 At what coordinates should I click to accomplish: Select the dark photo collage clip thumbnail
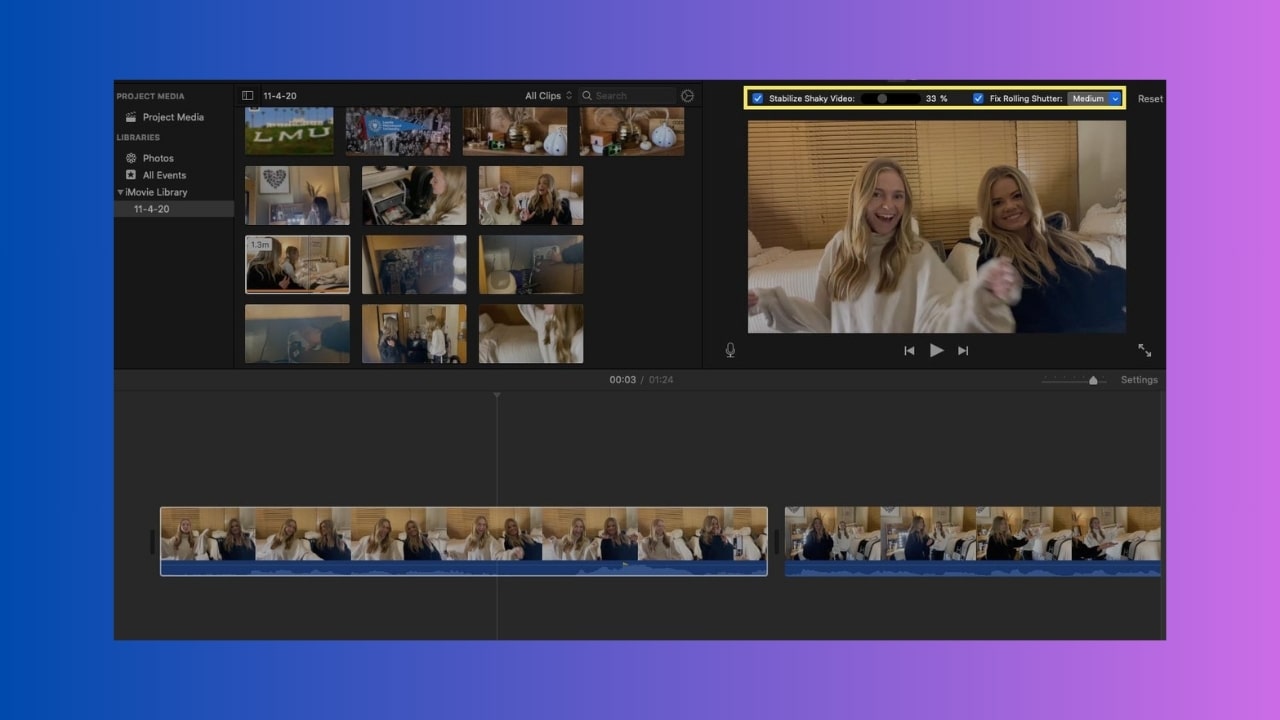tap(414, 264)
